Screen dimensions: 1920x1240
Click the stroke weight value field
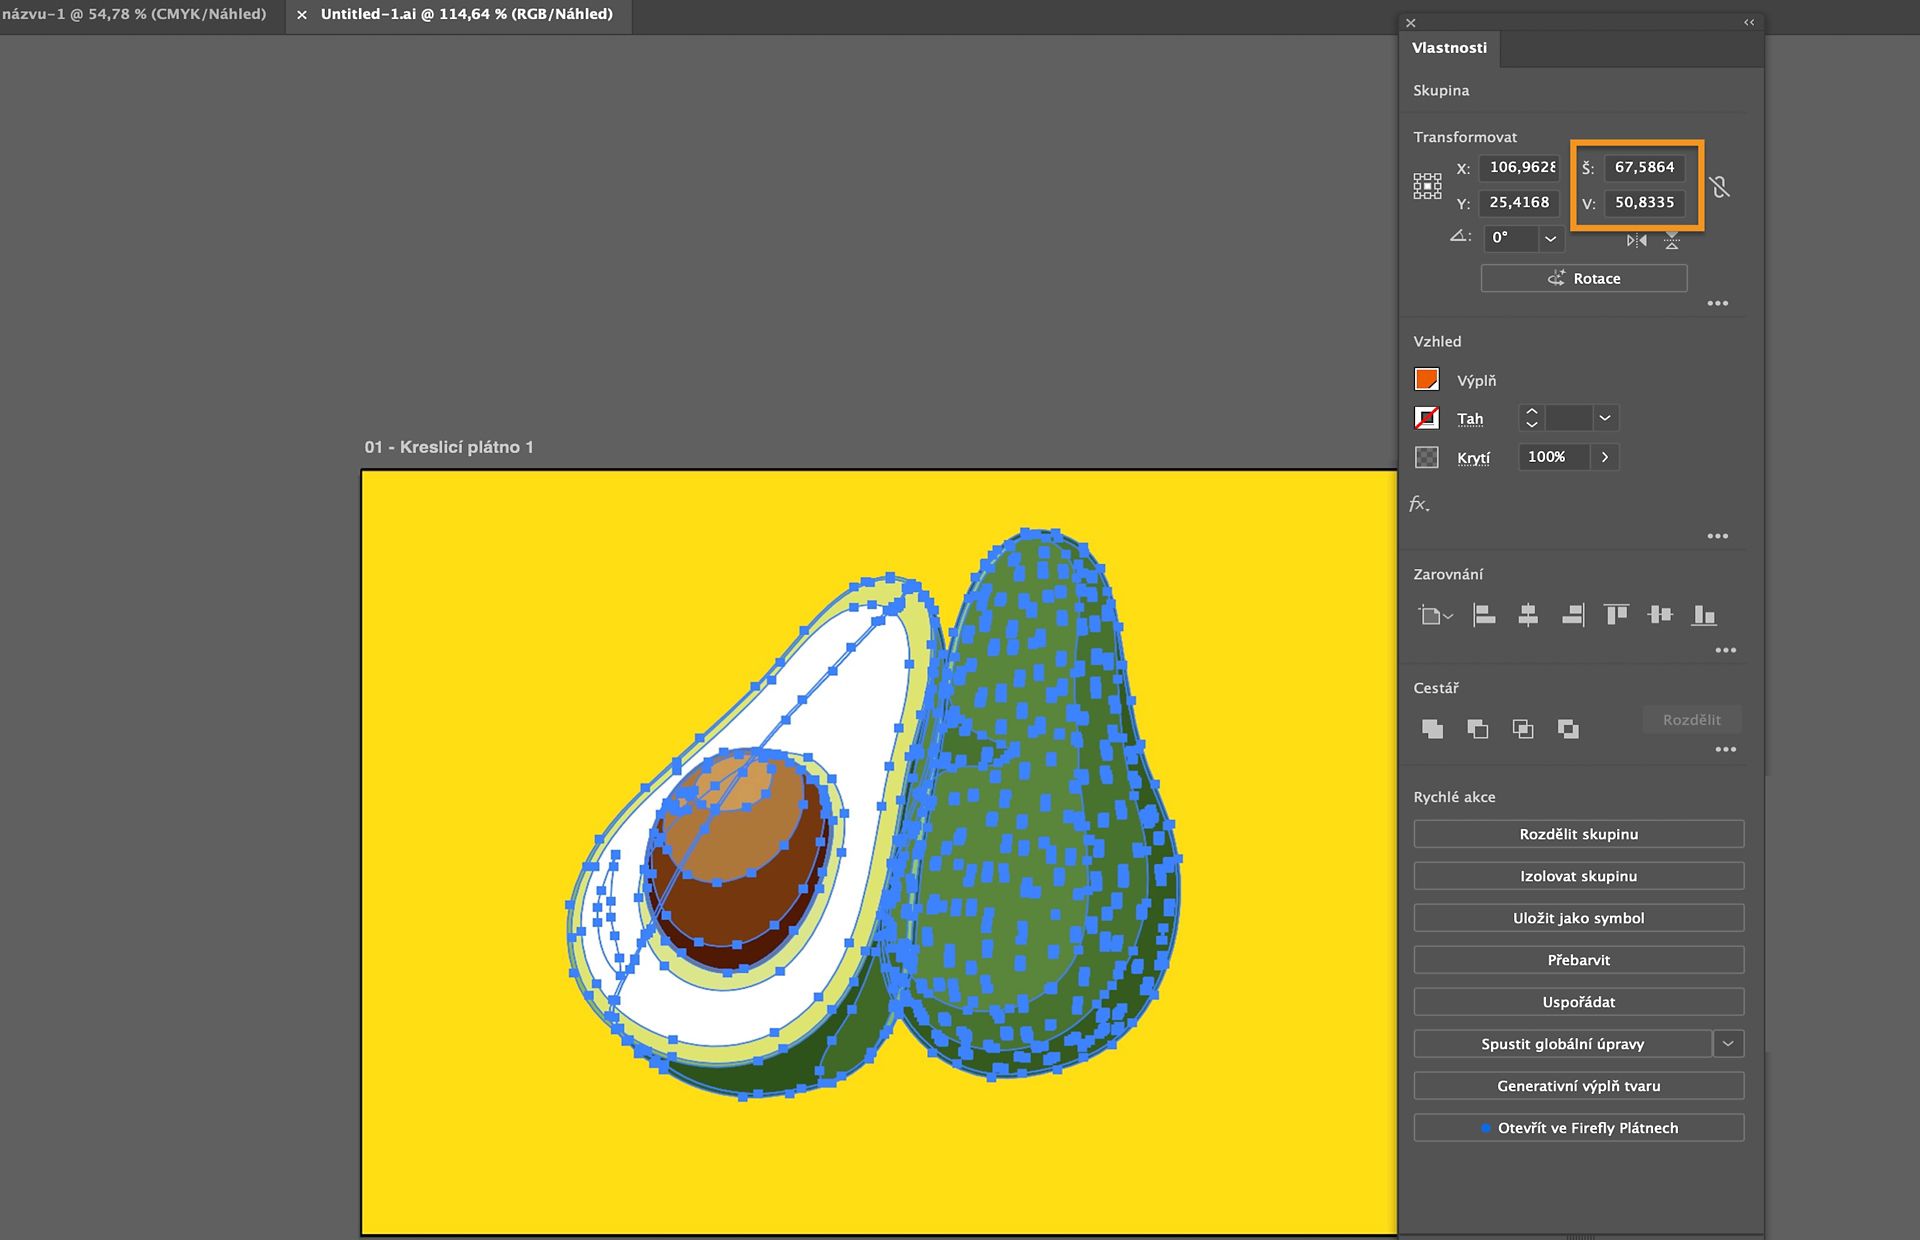(1569, 418)
